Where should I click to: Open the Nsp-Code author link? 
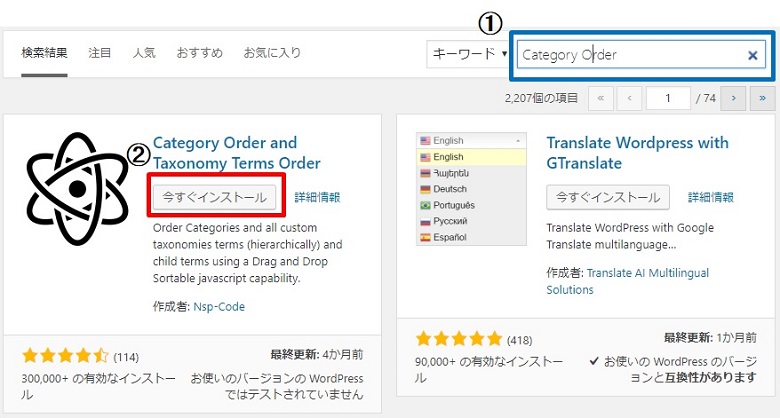(x=220, y=307)
